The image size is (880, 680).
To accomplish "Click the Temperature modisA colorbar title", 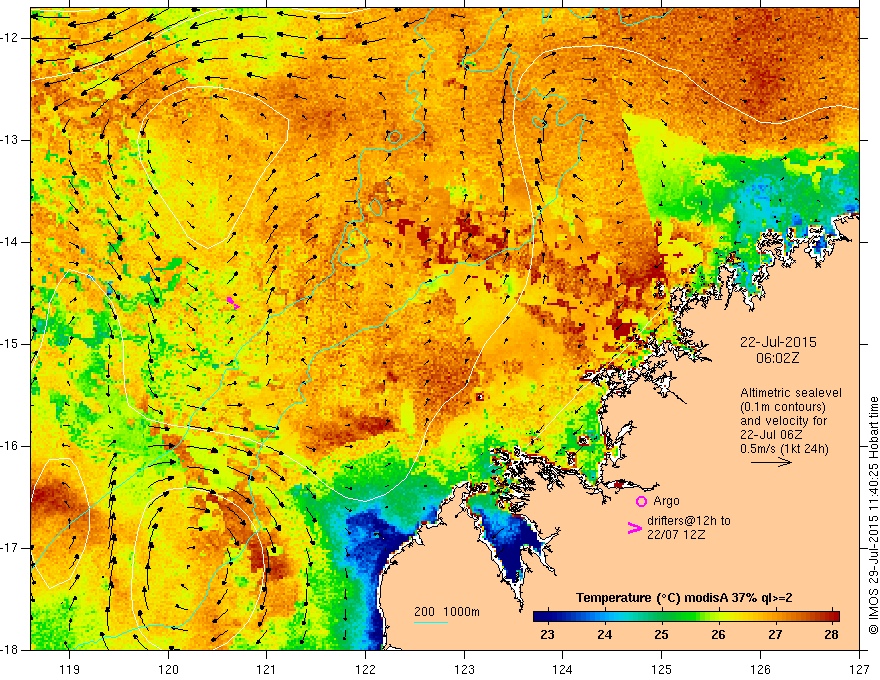I will click(x=684, y=598).
